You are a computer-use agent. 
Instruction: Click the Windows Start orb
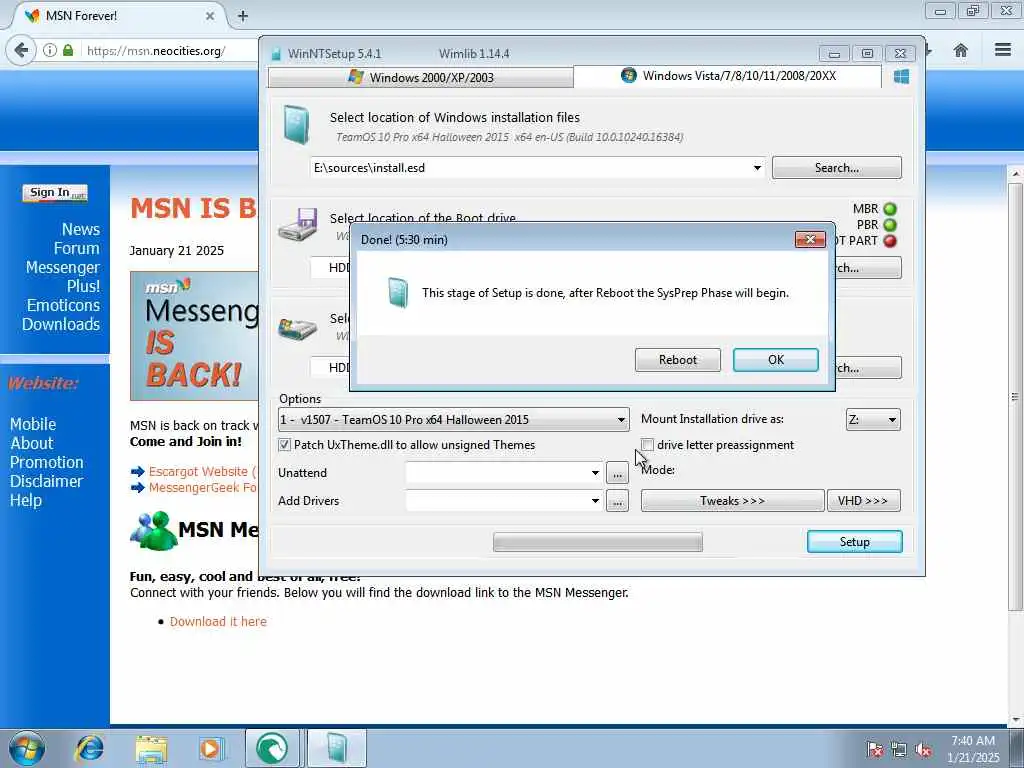[27, 748]
